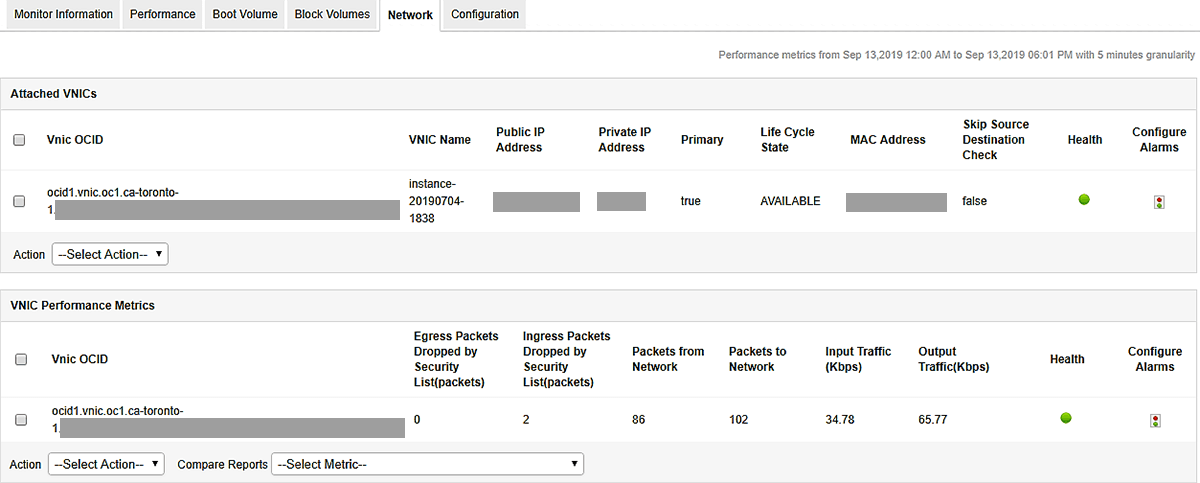Viewport: 1200px width, 483px height.
Task: Click Vnic OCID link in Performance Metrics
Action: pos(117,411)
